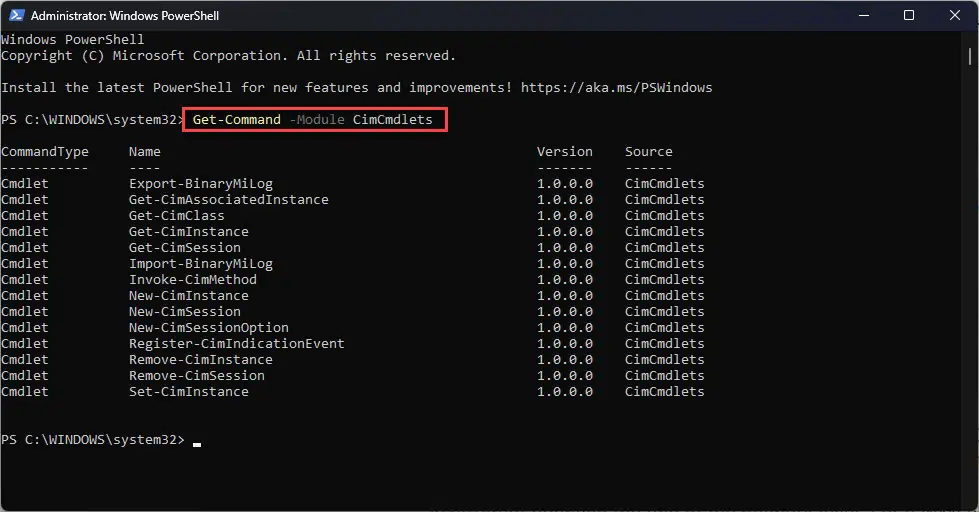Click CimCmdlets source in Set-CimInstance row

coord(664,391)
